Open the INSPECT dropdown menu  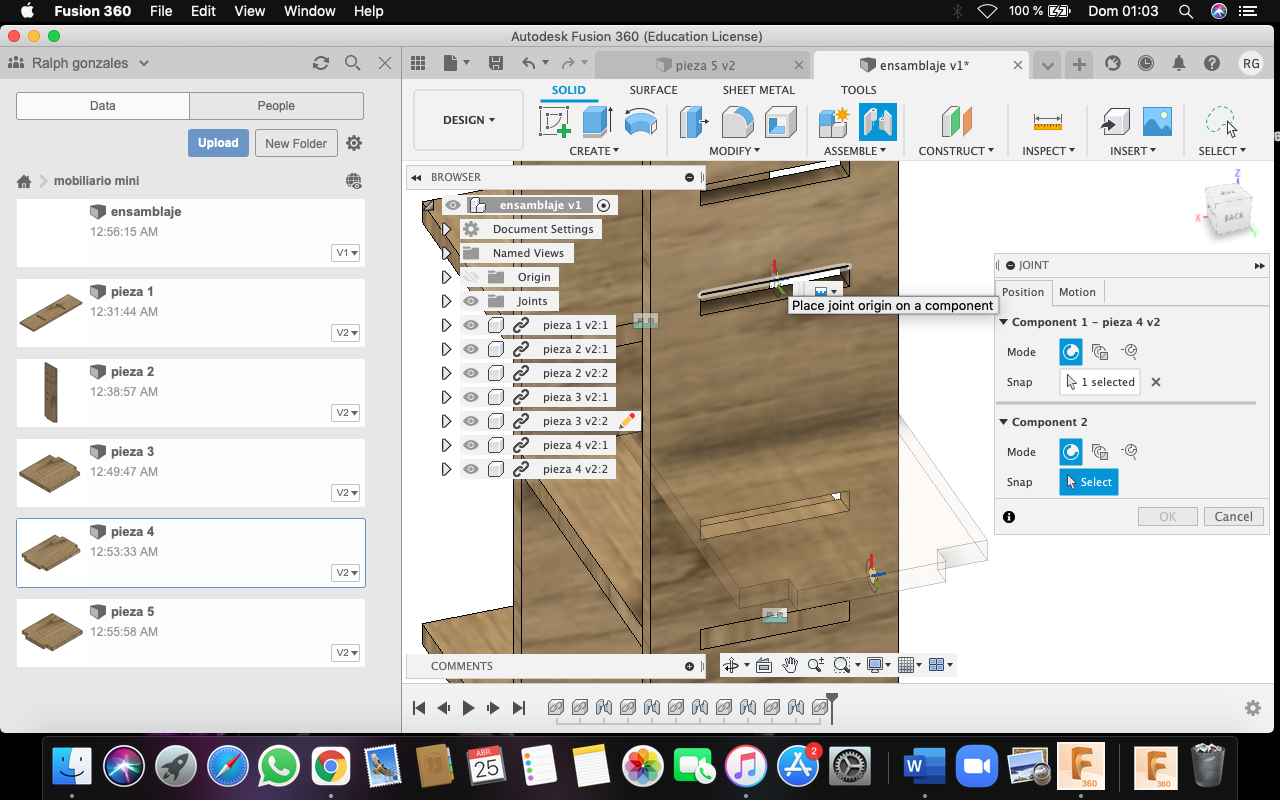point(1048,151)
